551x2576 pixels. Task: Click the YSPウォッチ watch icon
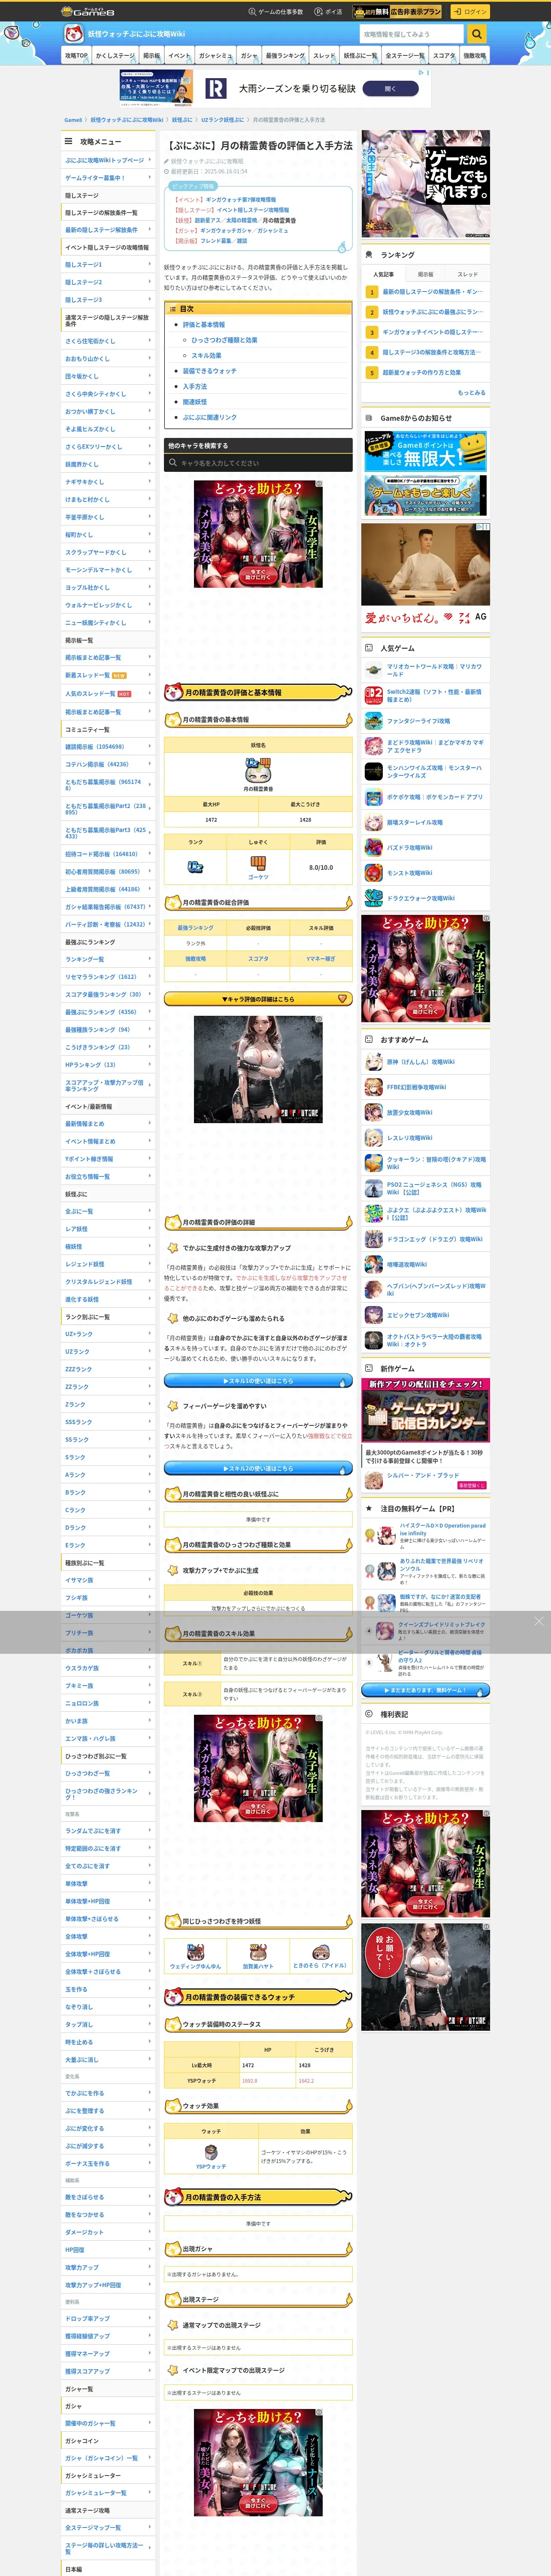(211, 2151)
